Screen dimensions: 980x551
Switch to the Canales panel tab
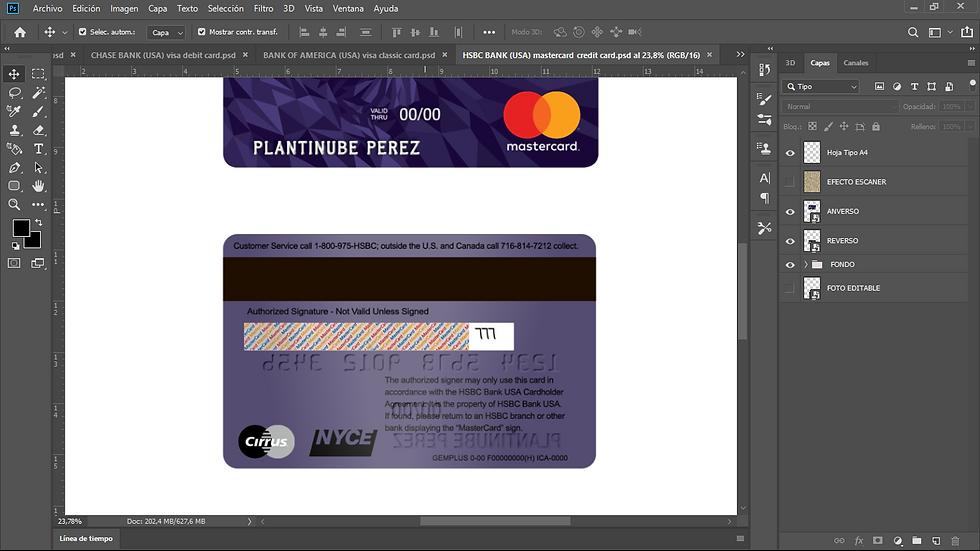[856, 63]
